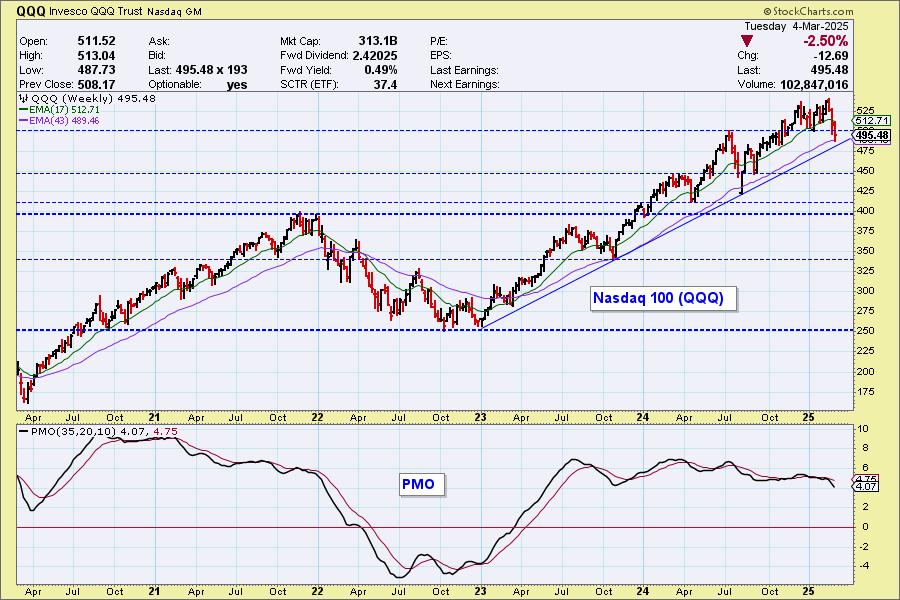Click the Tuesday 4-Mar-2025 date
Image resolution: width=900 pixels, height=600 pixels.
tap(796, 26)
